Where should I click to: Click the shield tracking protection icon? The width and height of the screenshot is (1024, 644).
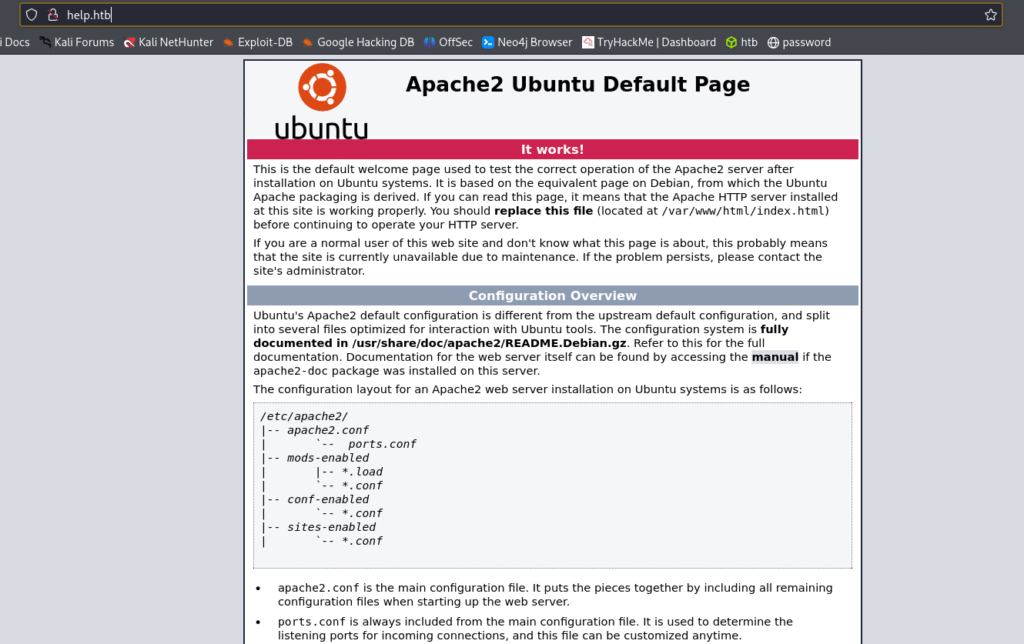tap(31, 15)
